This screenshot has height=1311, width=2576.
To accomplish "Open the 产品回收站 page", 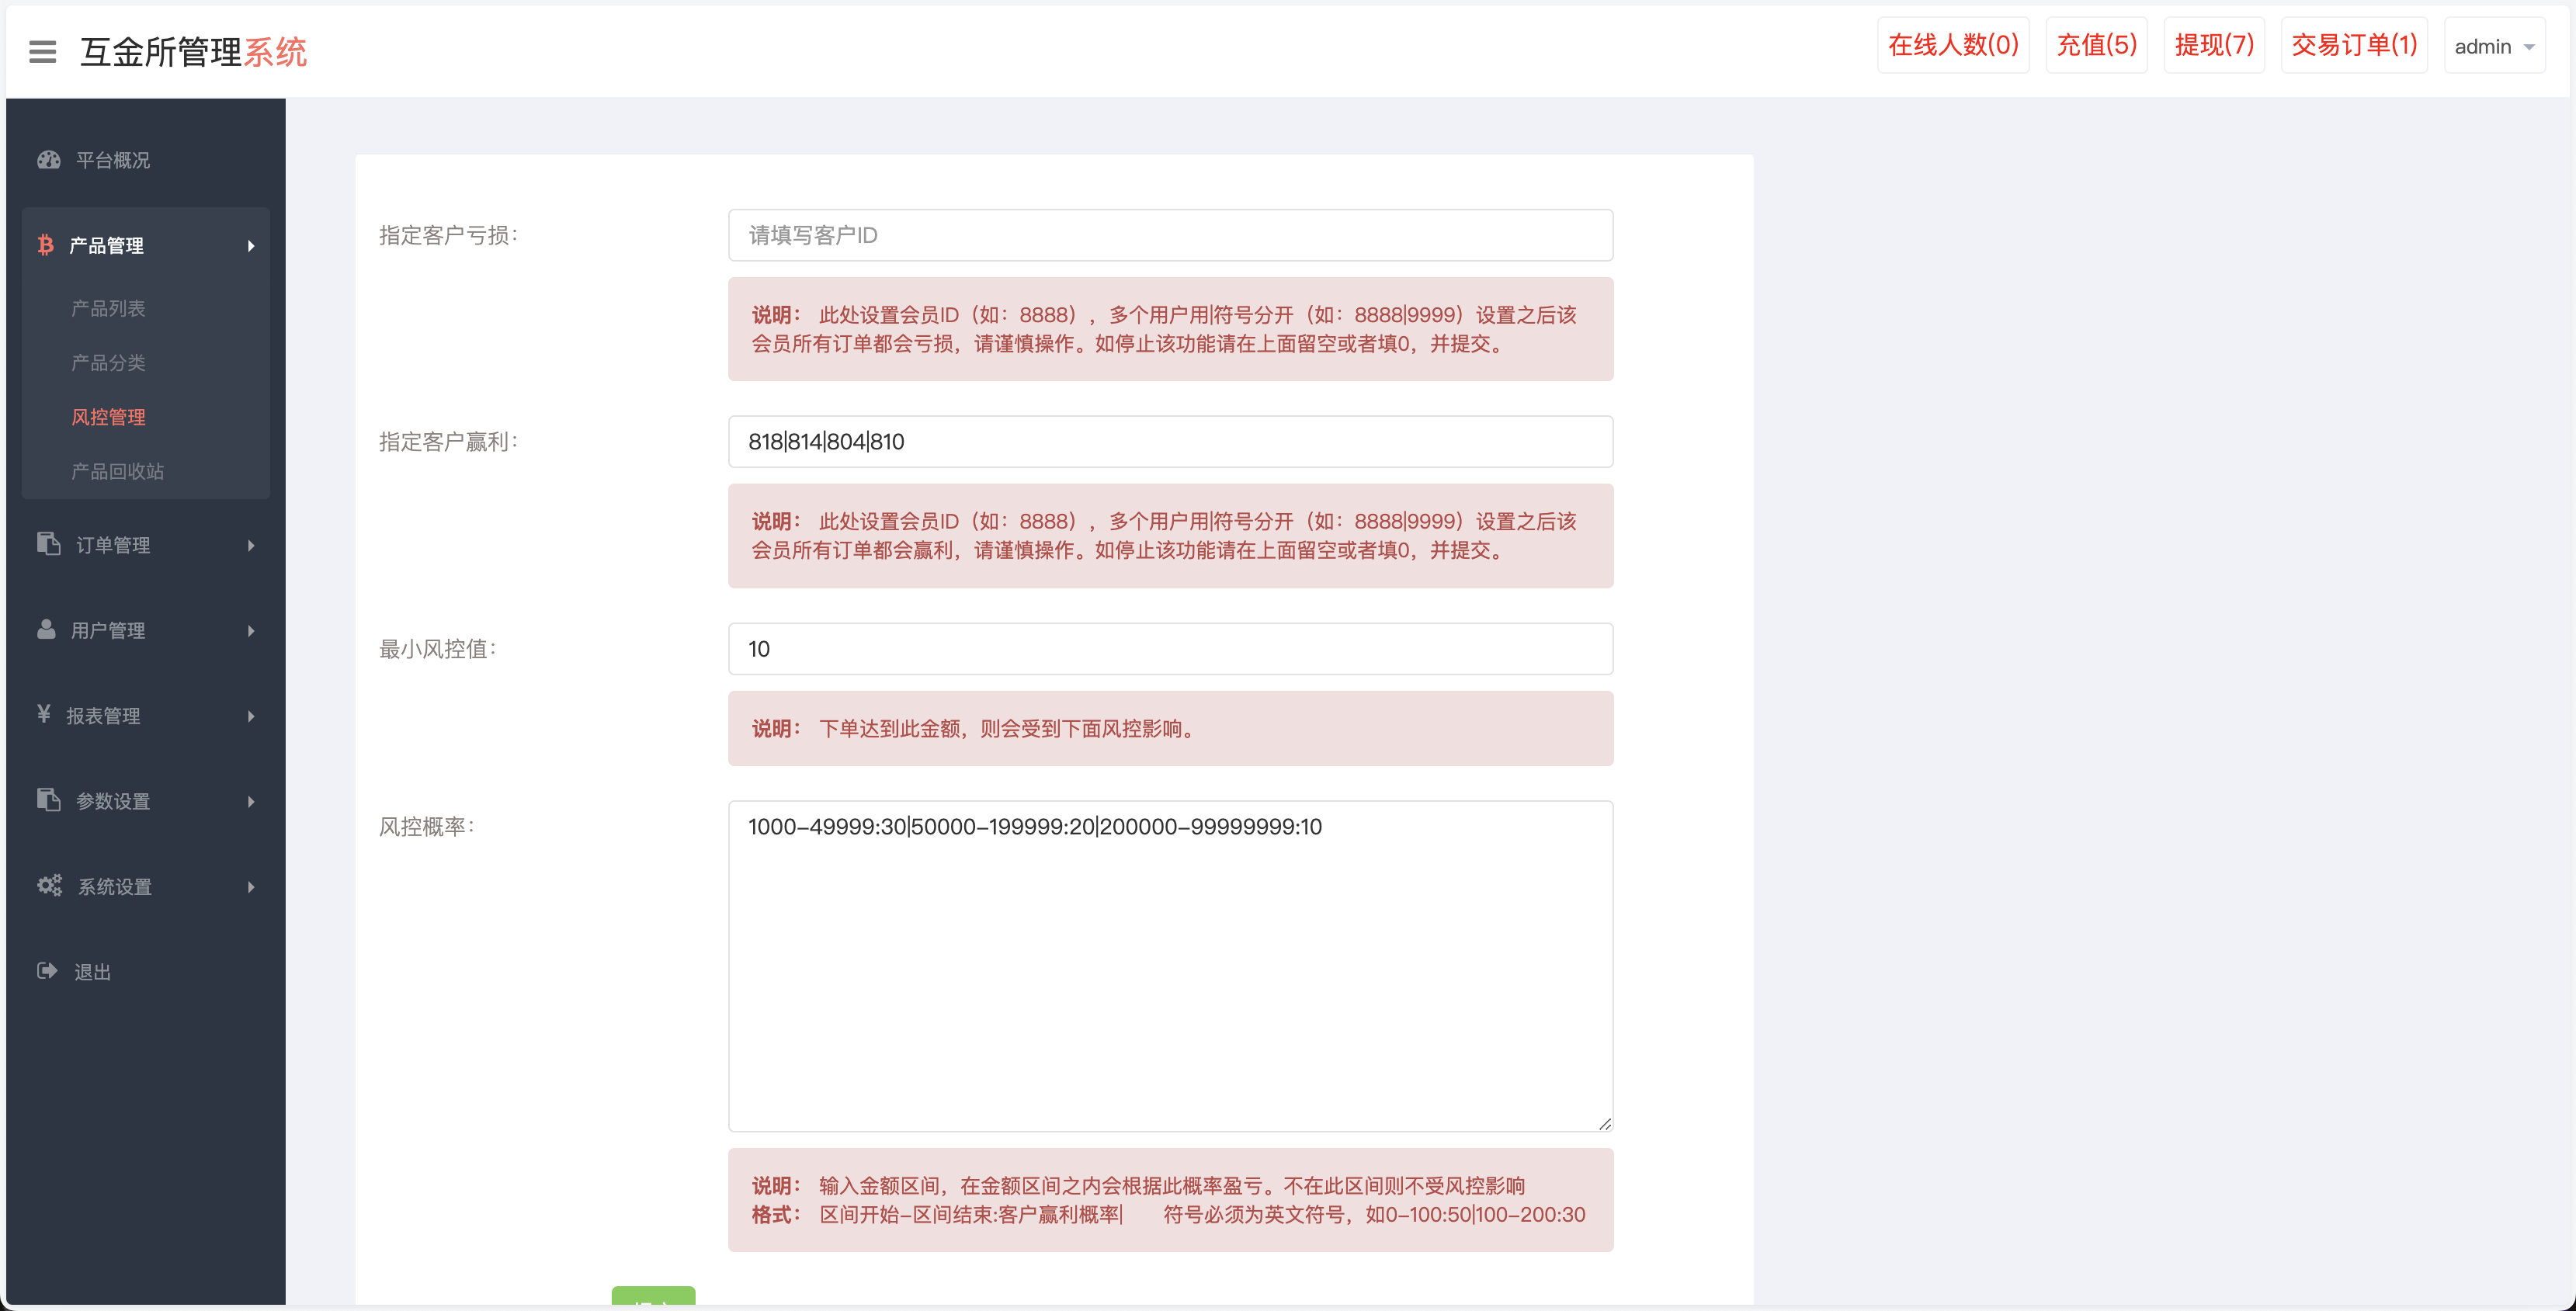I will coord(117,471).
